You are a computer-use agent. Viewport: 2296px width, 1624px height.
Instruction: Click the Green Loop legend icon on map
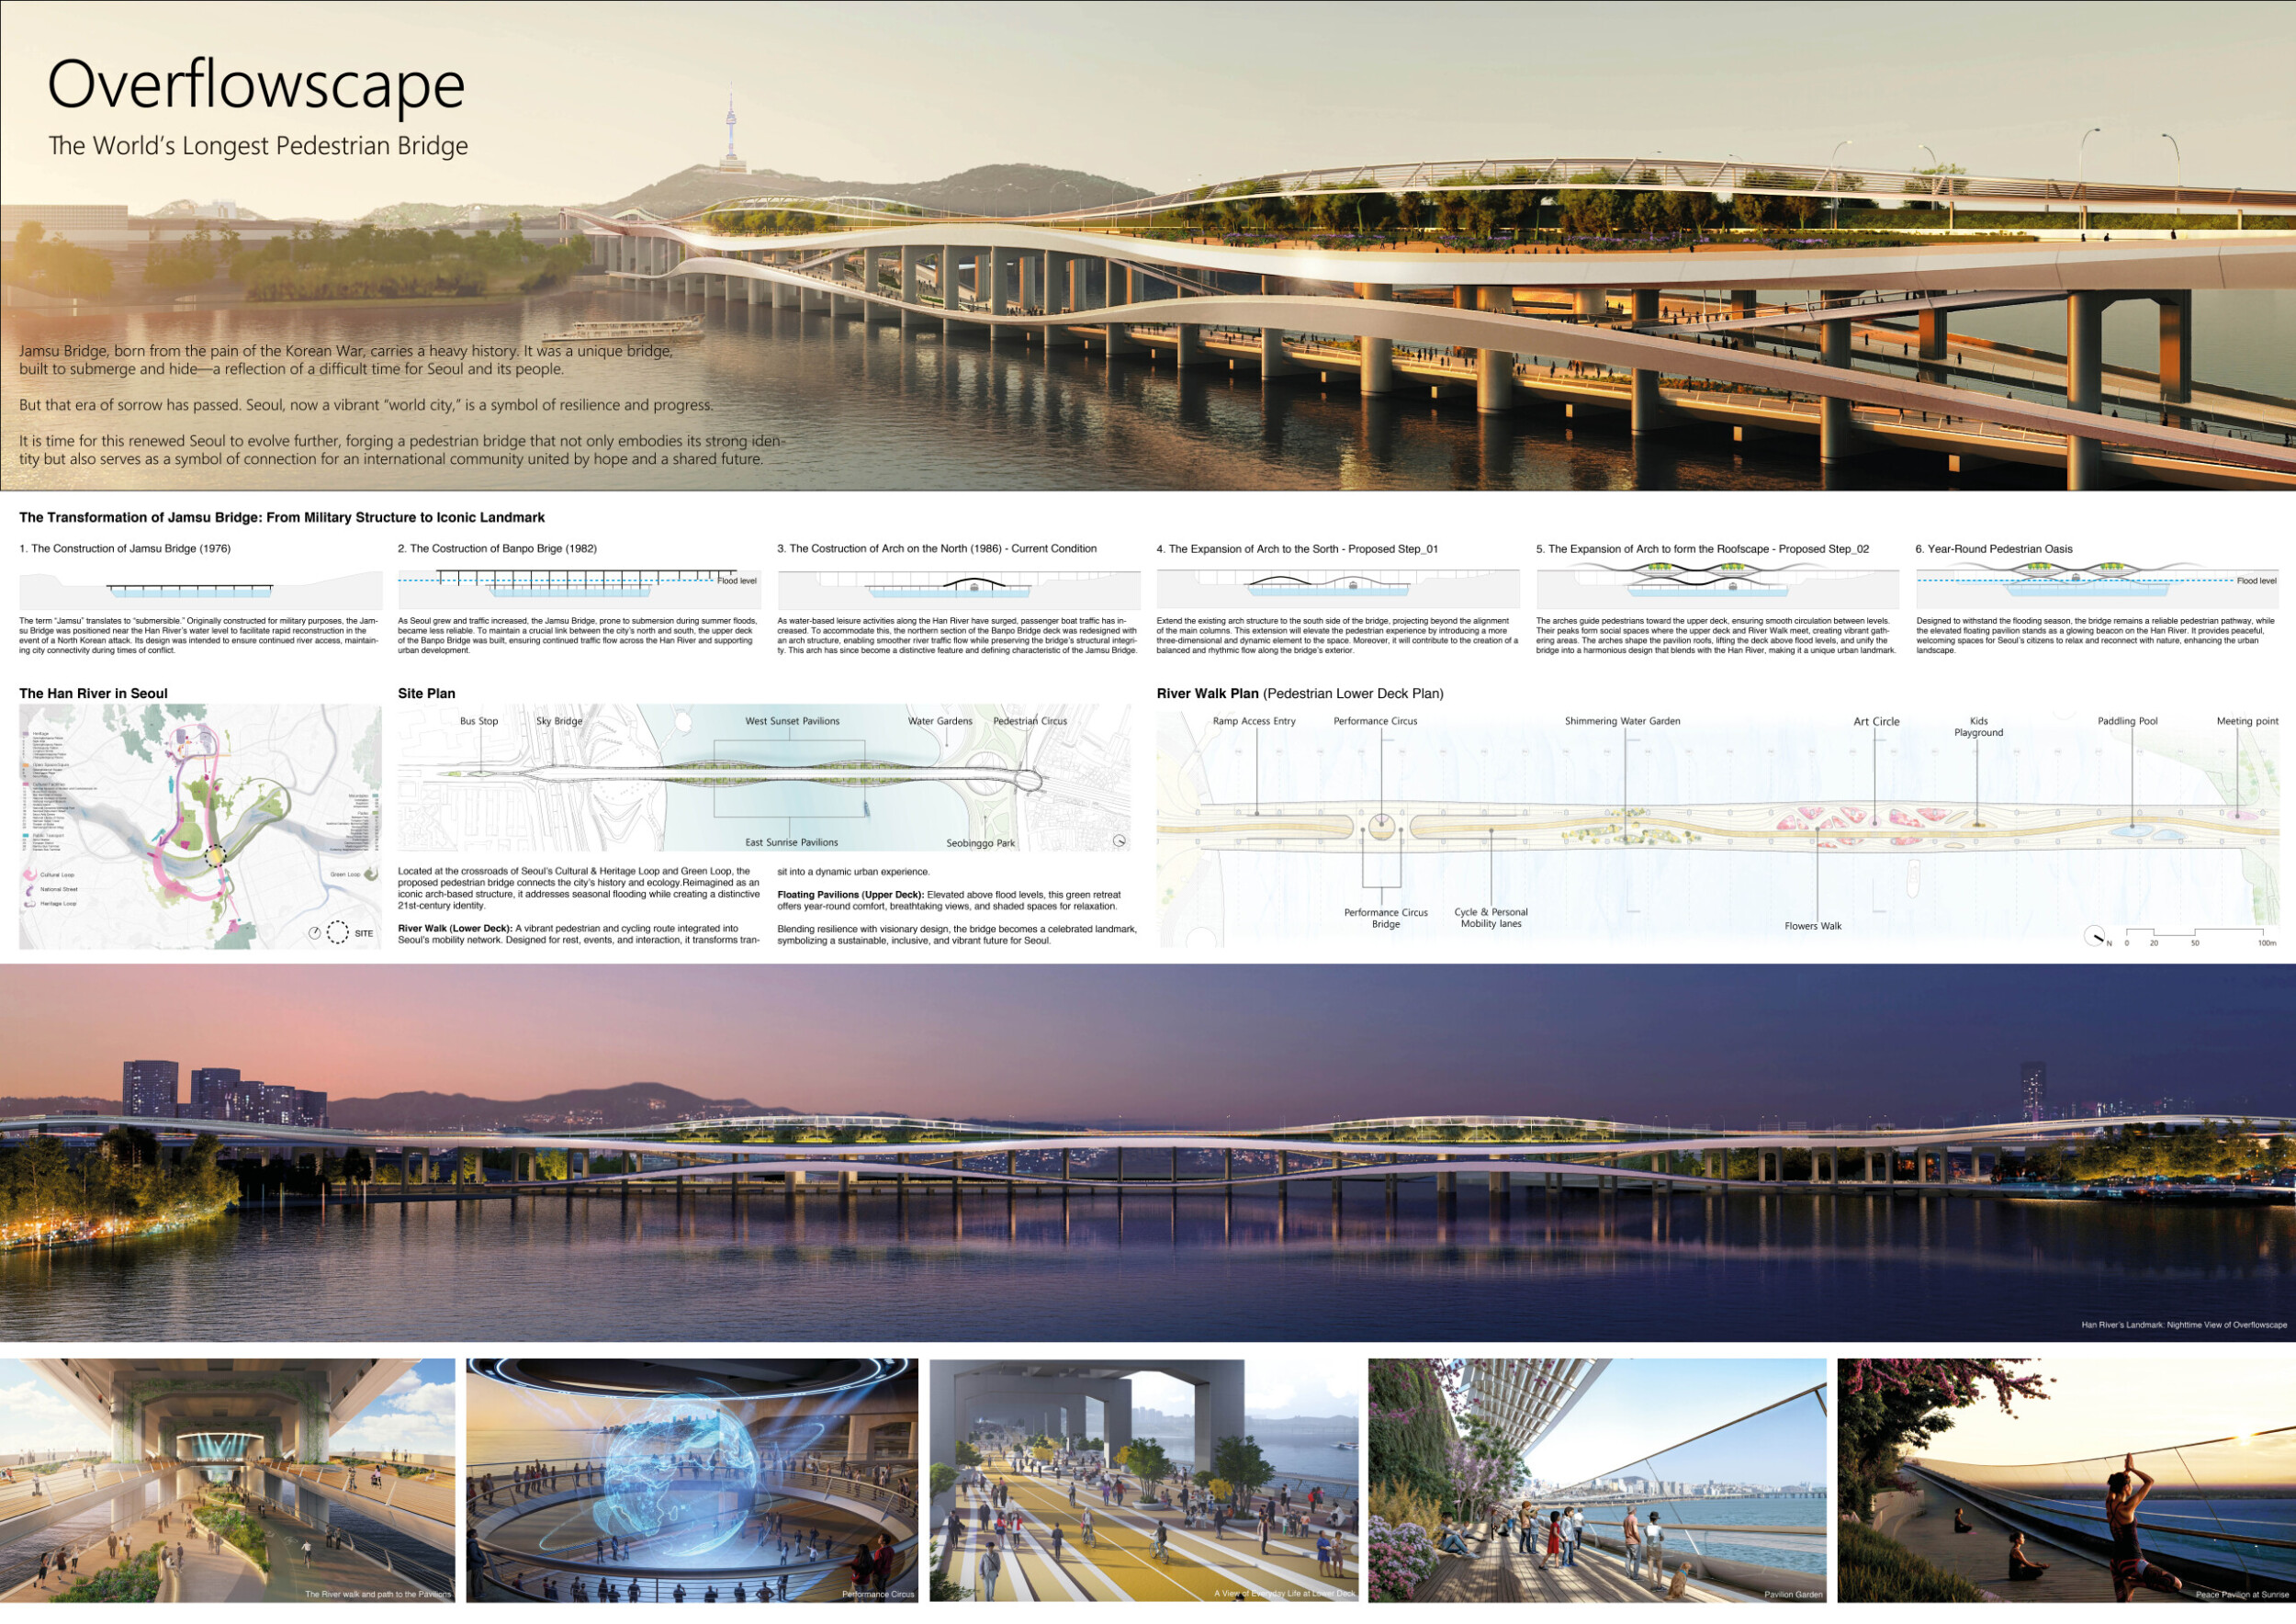click(x=371, y=874)
